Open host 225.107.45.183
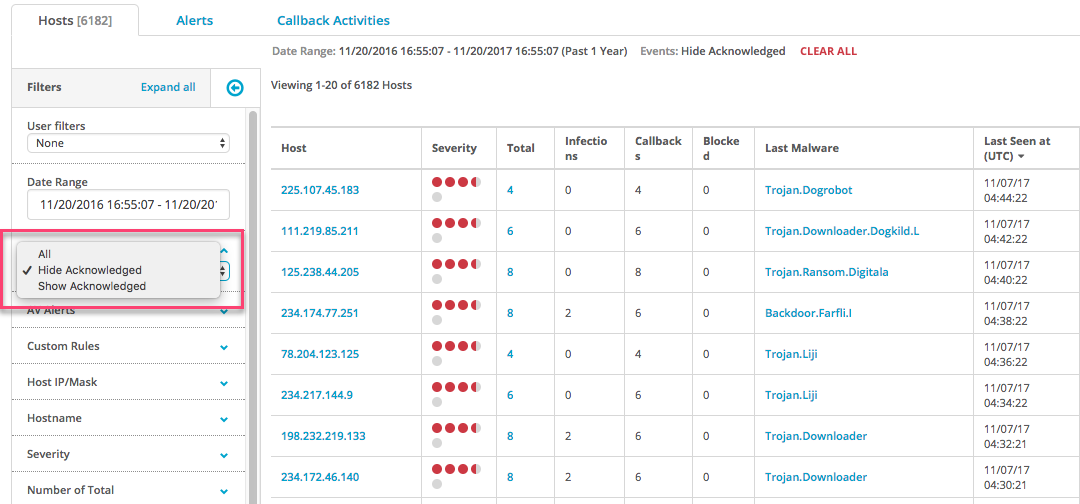 tap(320, 190)
